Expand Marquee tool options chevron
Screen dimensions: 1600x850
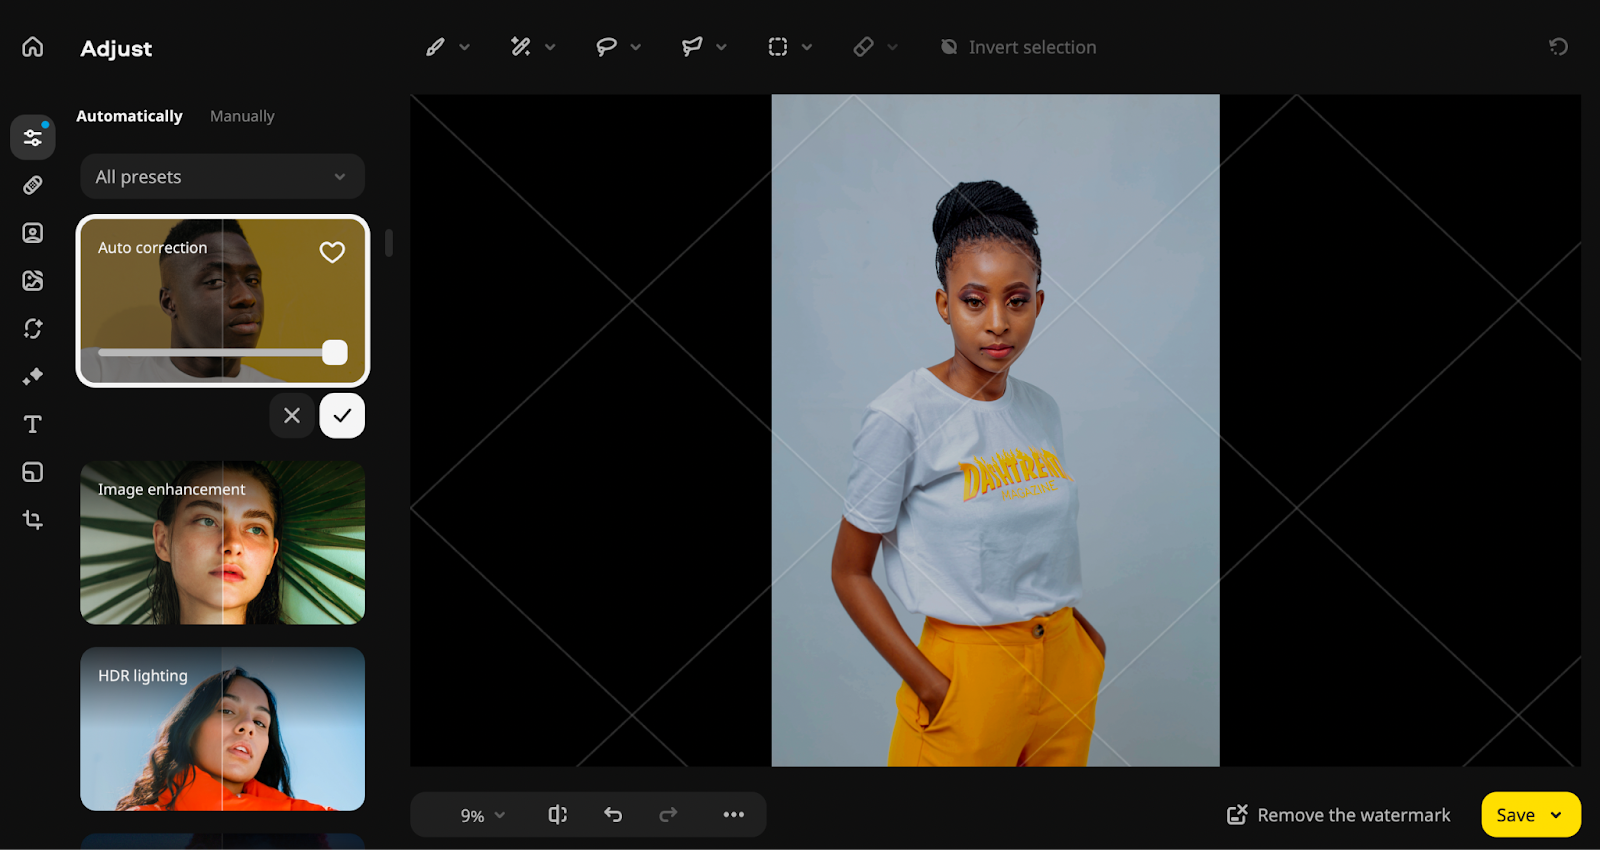(807, 47)
